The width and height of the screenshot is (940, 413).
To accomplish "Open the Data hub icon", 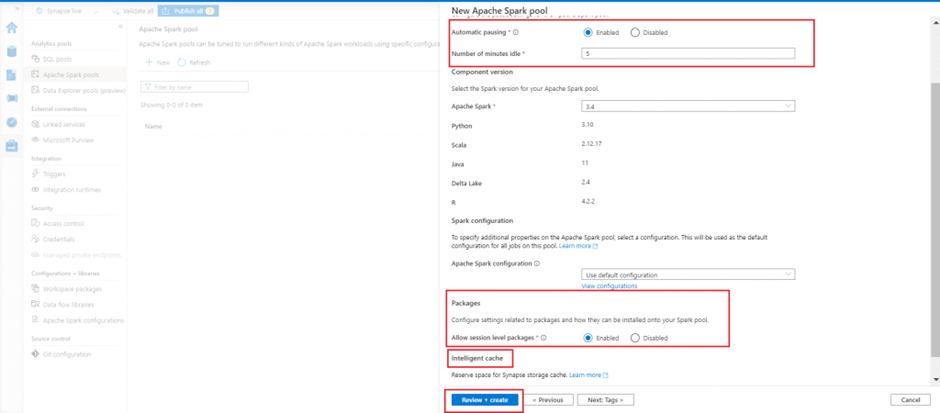I will pos(11,52).
